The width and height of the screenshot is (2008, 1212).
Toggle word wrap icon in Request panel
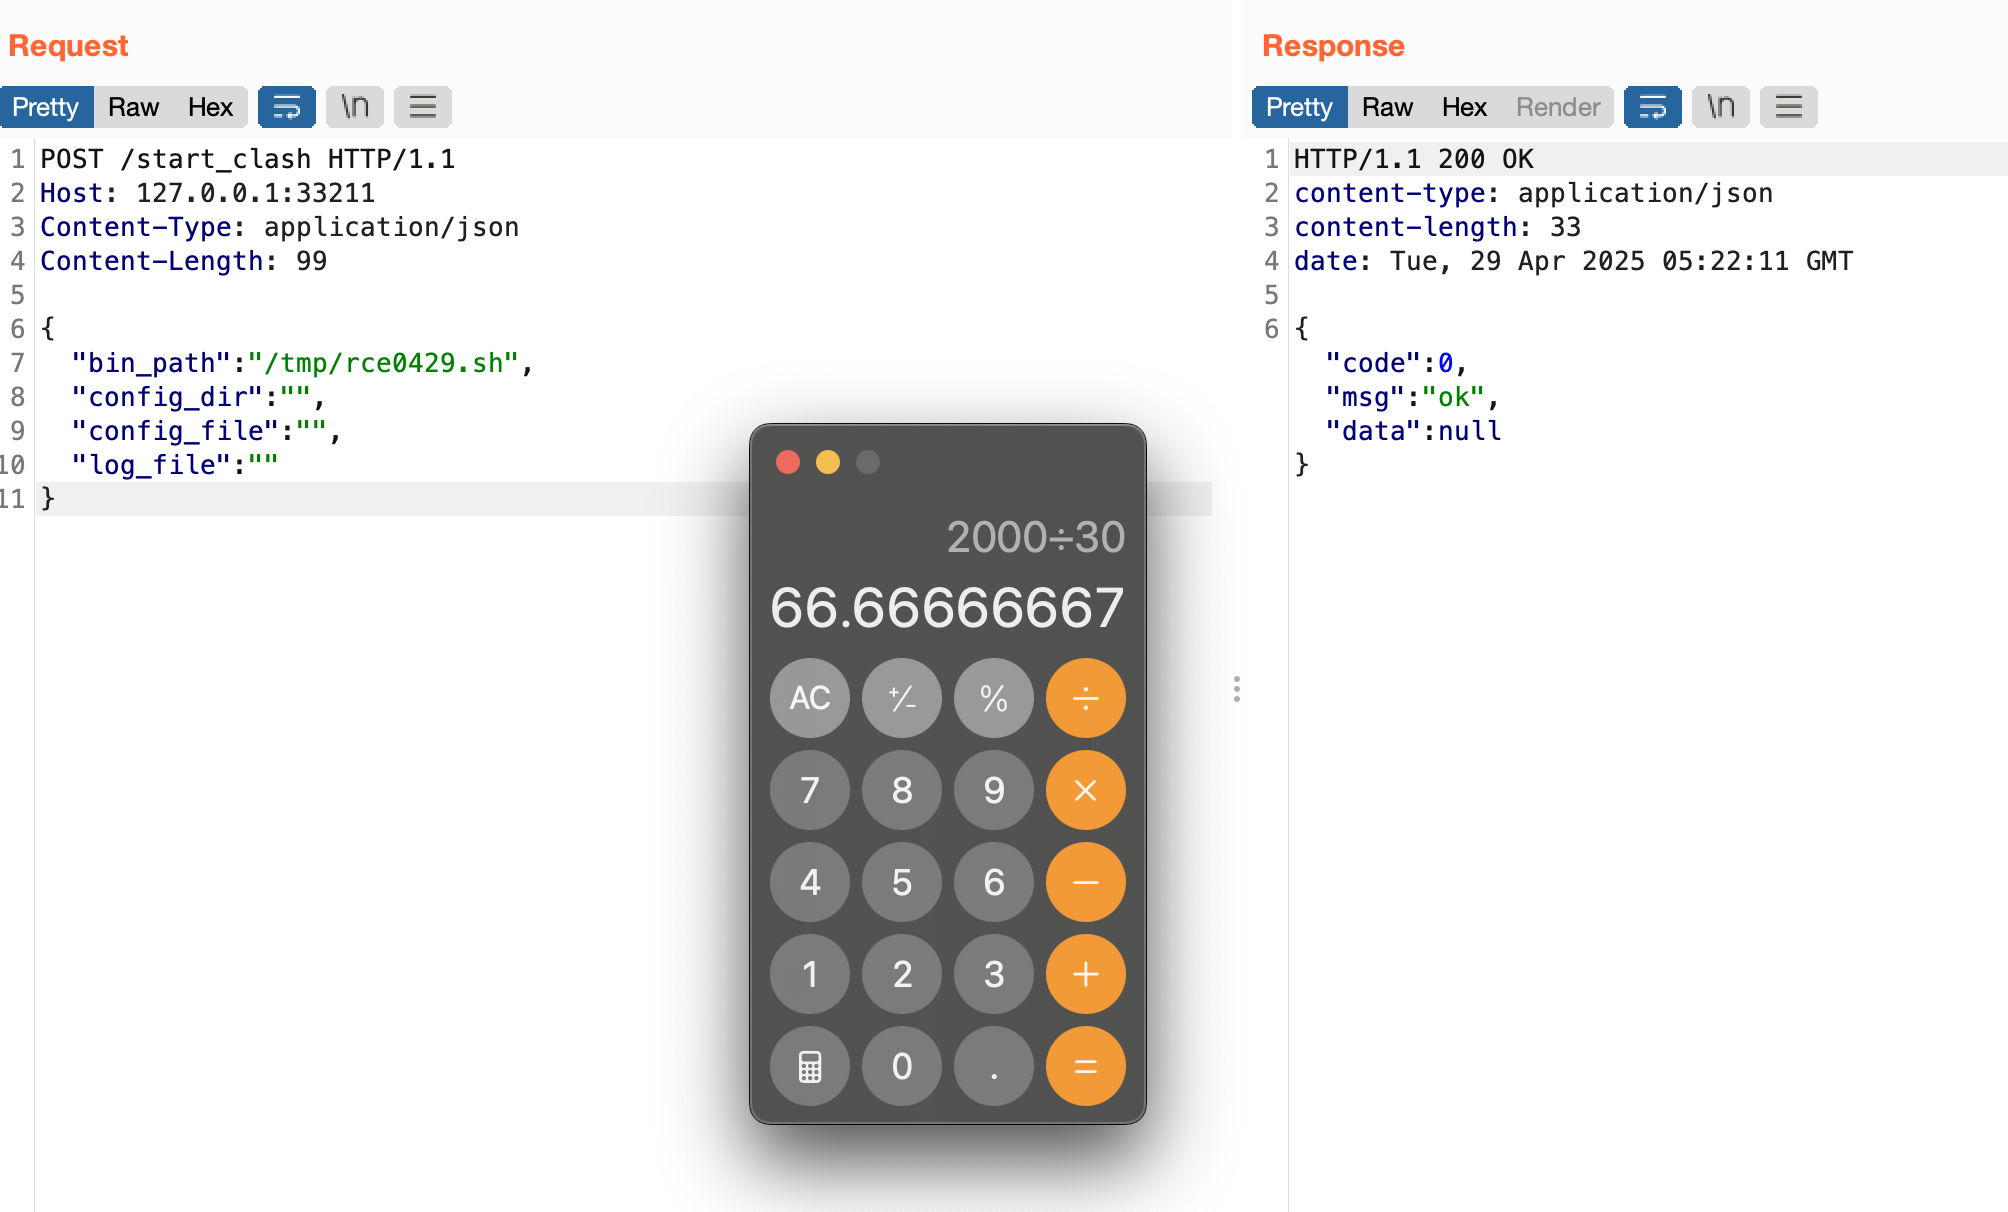(287, 107)
